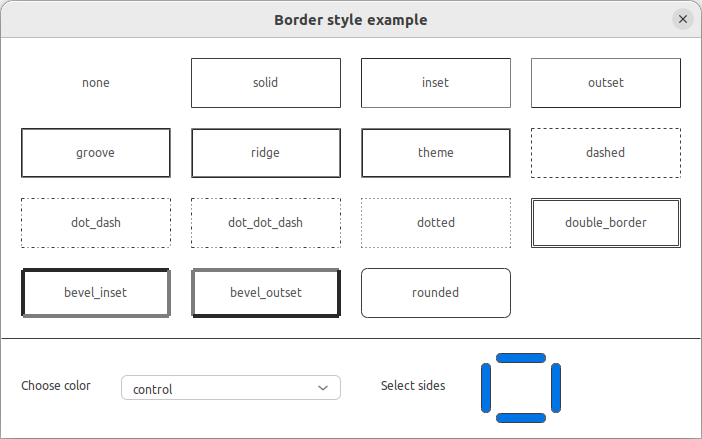The height and width of the screenshot is (439, 702).
Task: Close the Border style example window
Action: 683,19
